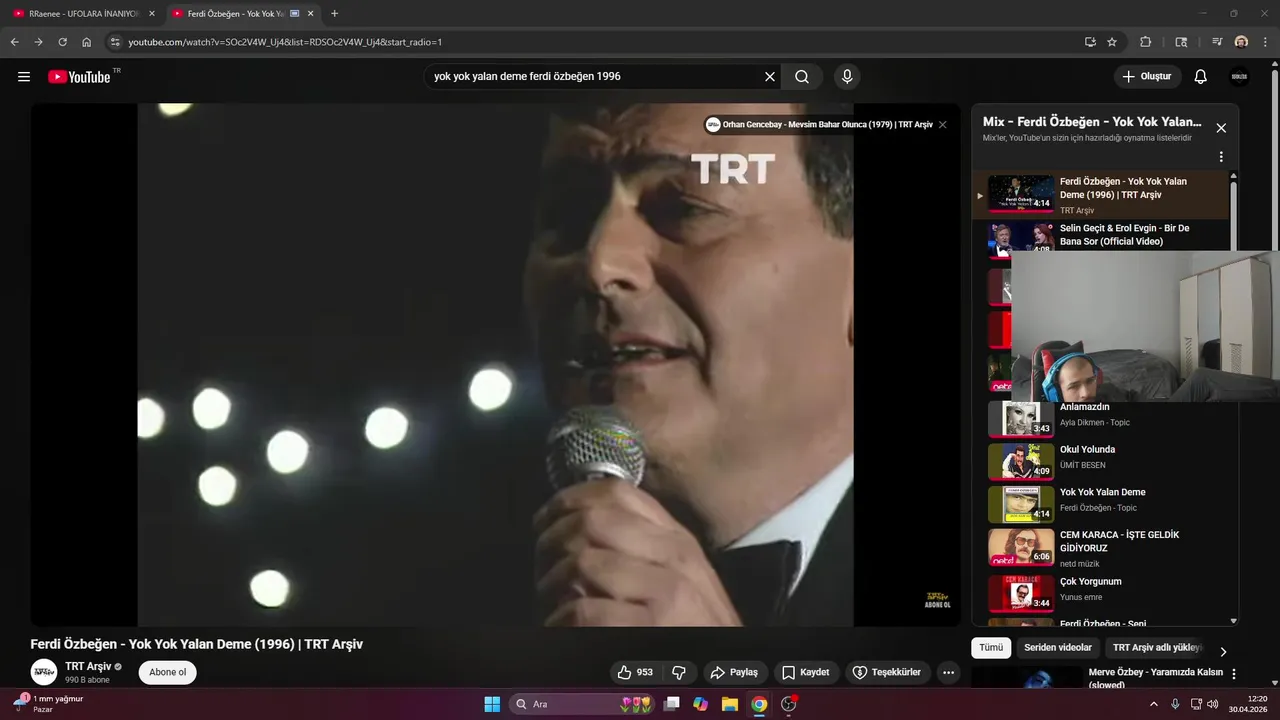Select the TRT Arşiv adlı yükleyen chip
1280x720 pixels.
1157,647
